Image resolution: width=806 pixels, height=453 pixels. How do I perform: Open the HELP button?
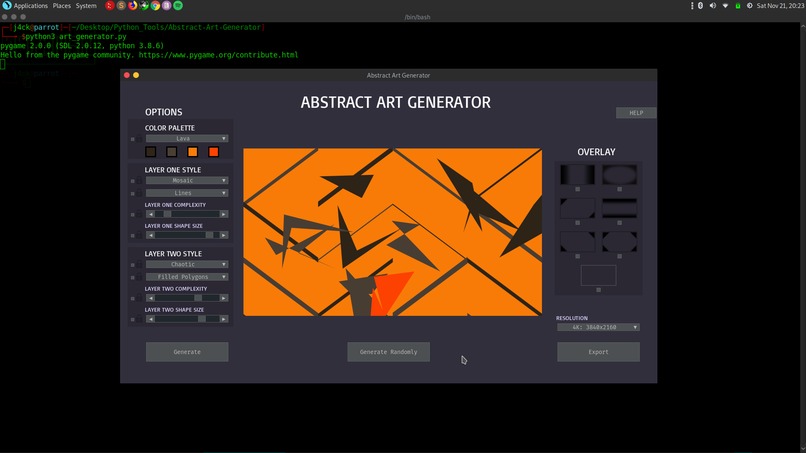(636, 113)
